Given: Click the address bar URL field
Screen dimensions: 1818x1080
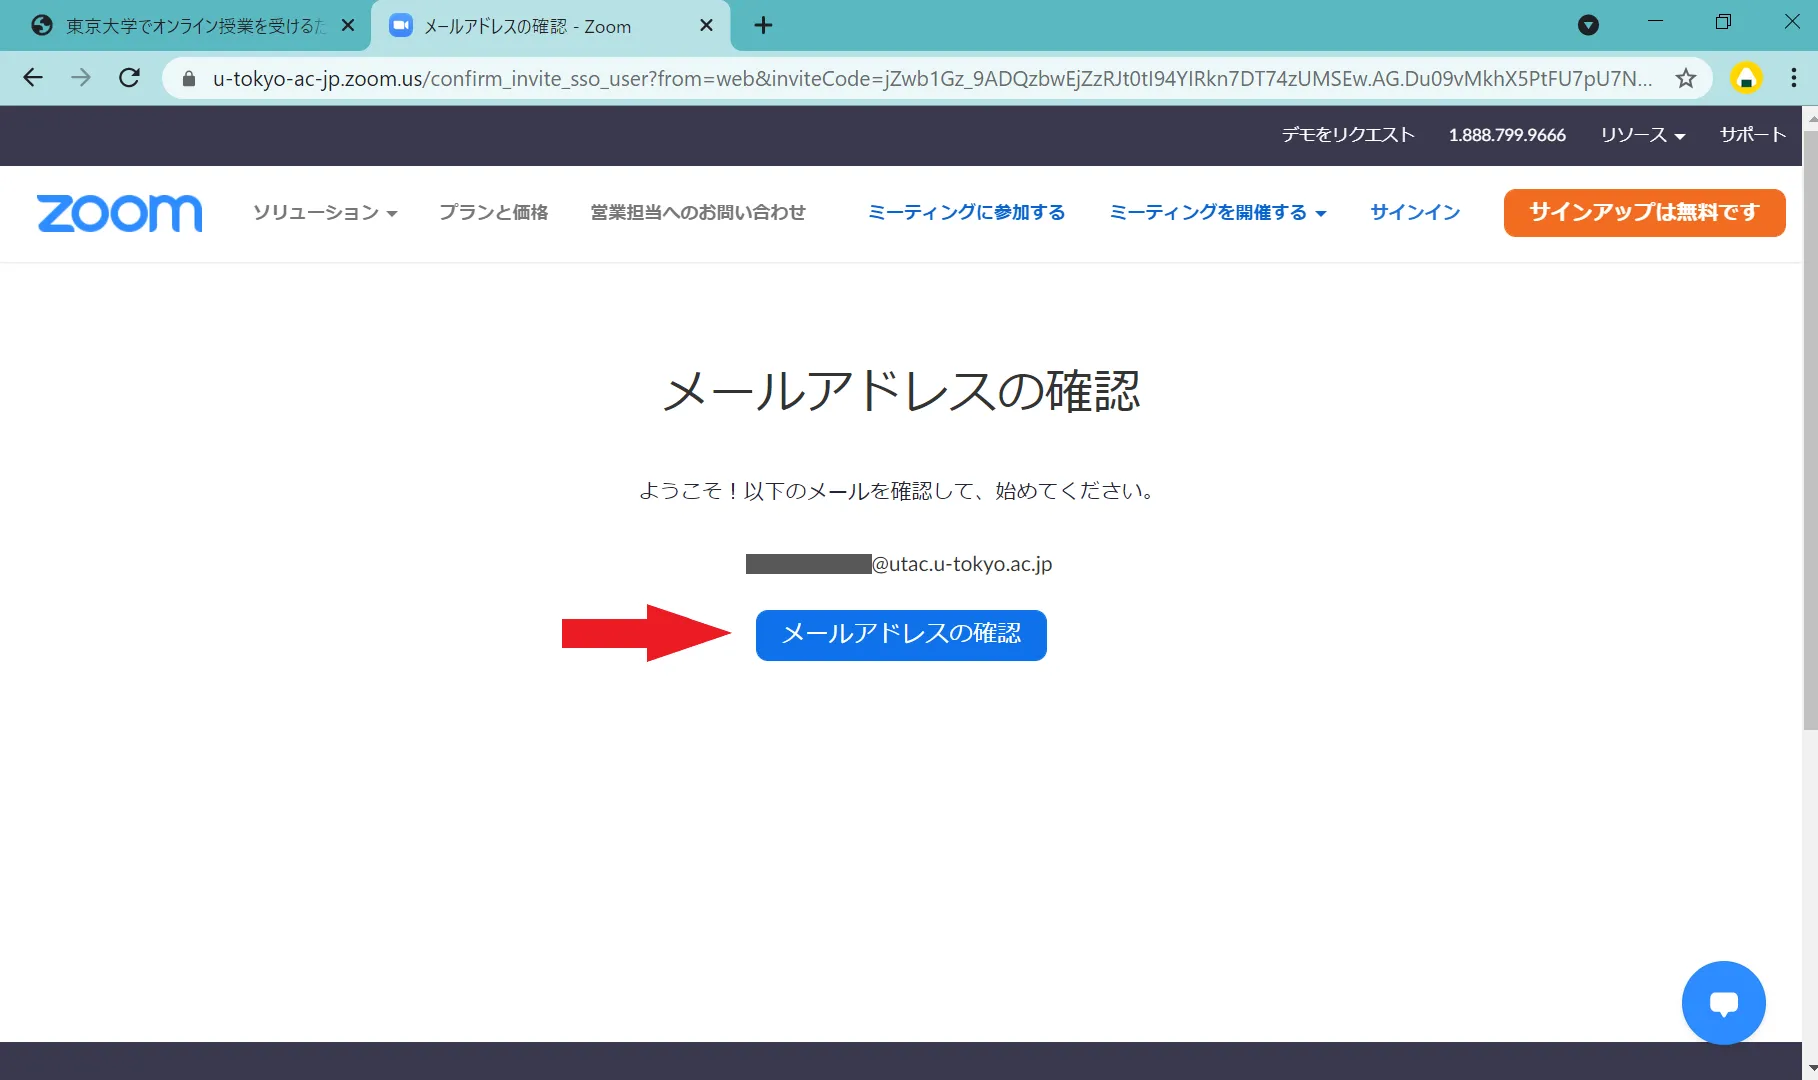Looking at the screenshot, I should tap(930, 78).
